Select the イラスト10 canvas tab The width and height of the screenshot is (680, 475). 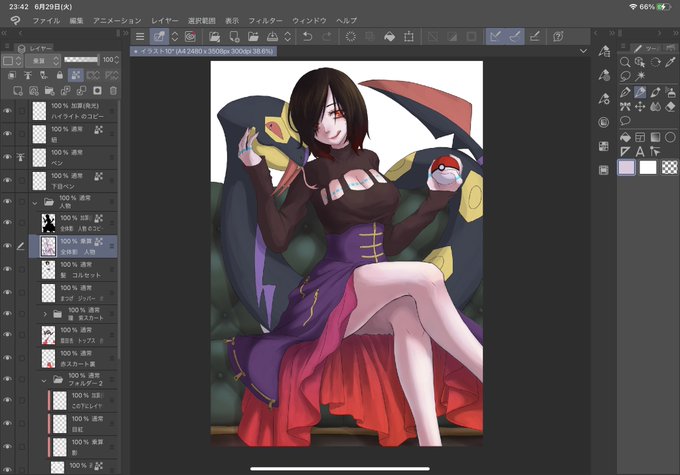tap(203, 51)
